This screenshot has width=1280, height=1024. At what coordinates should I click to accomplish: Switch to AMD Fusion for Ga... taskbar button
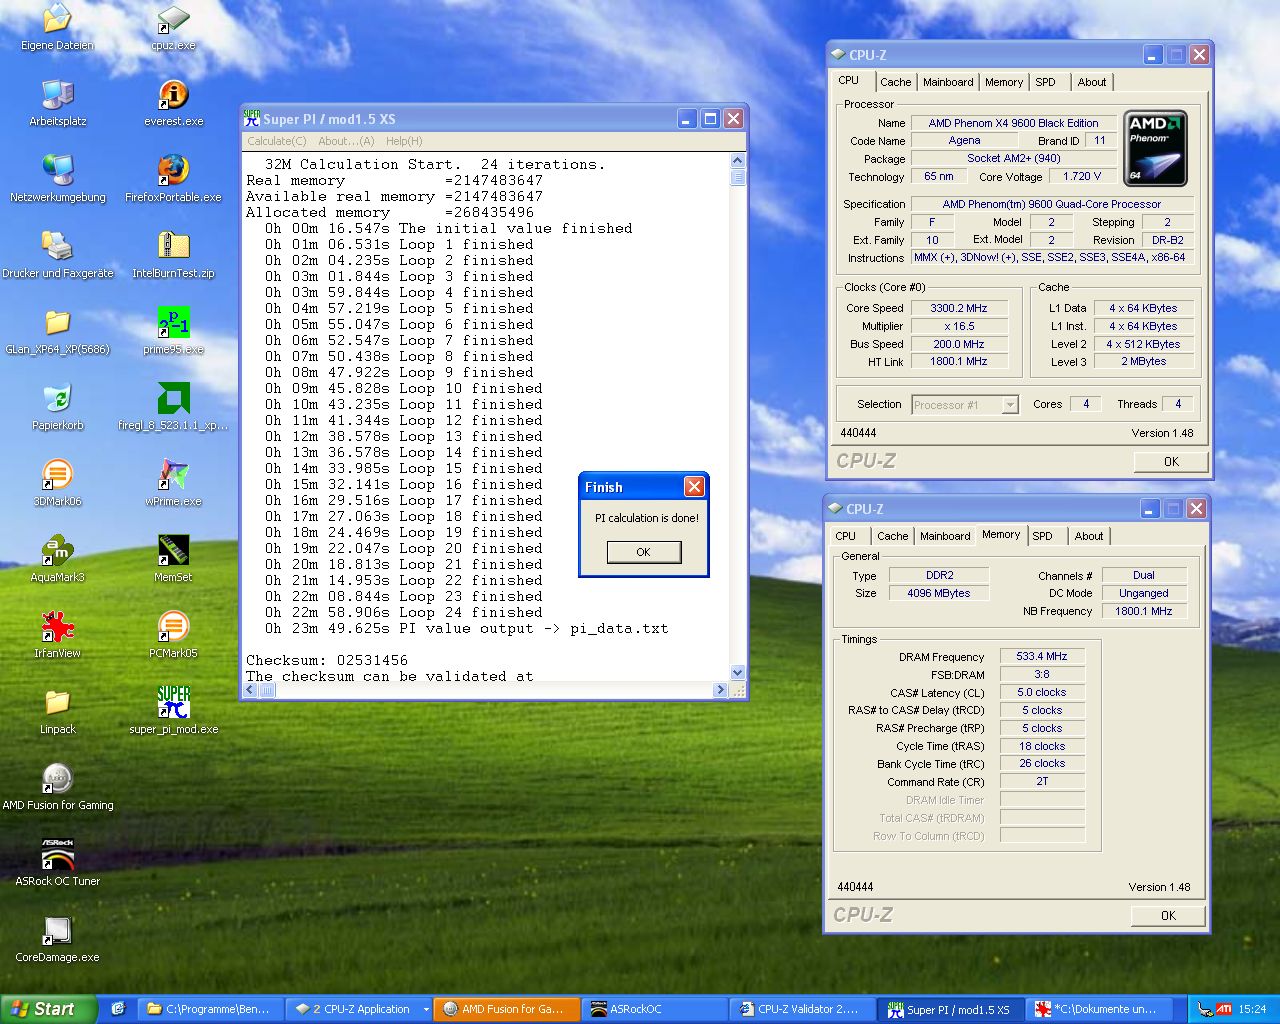click(x=506, y=1009)
